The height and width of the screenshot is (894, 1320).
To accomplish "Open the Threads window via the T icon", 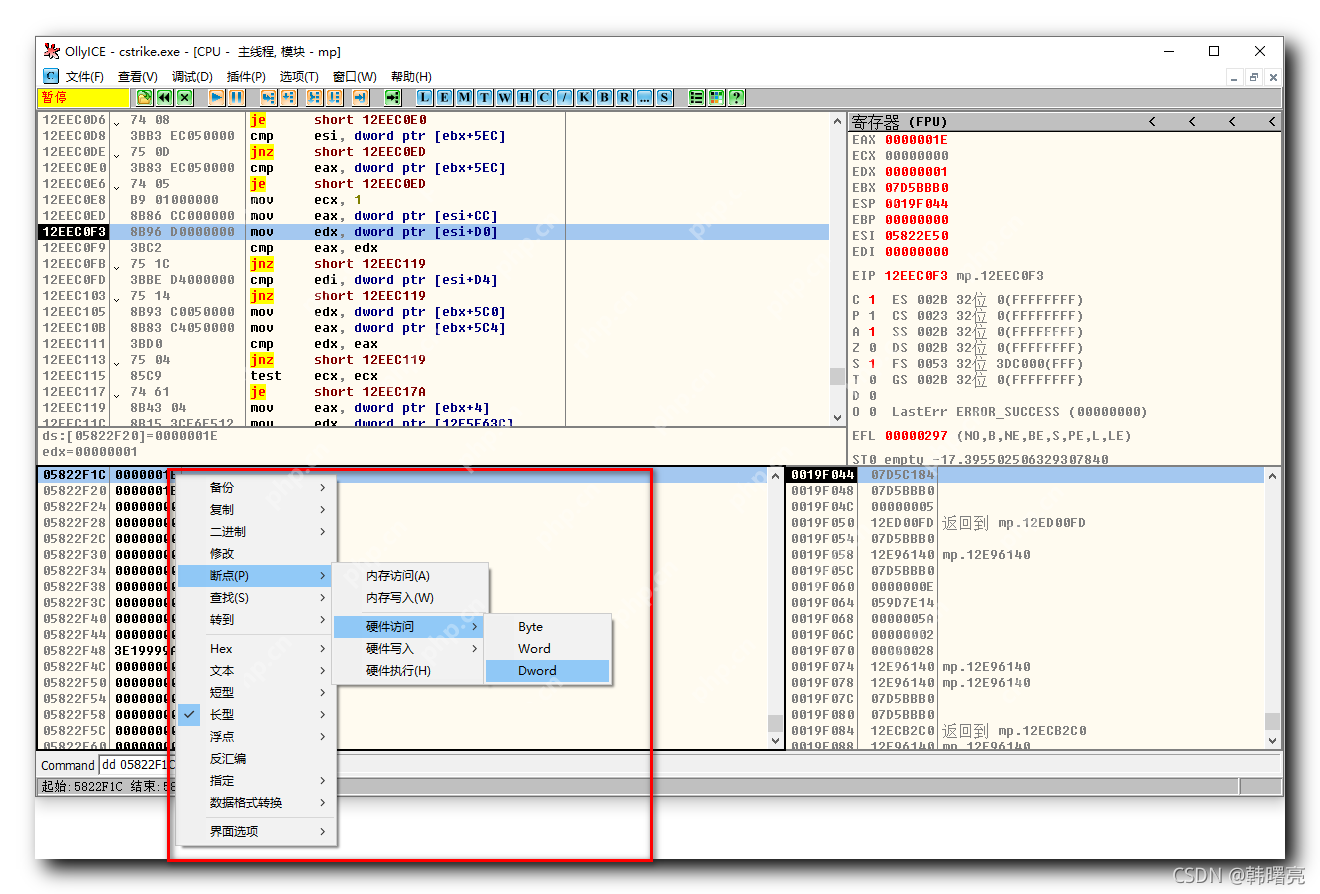I will tap(484, 97).
